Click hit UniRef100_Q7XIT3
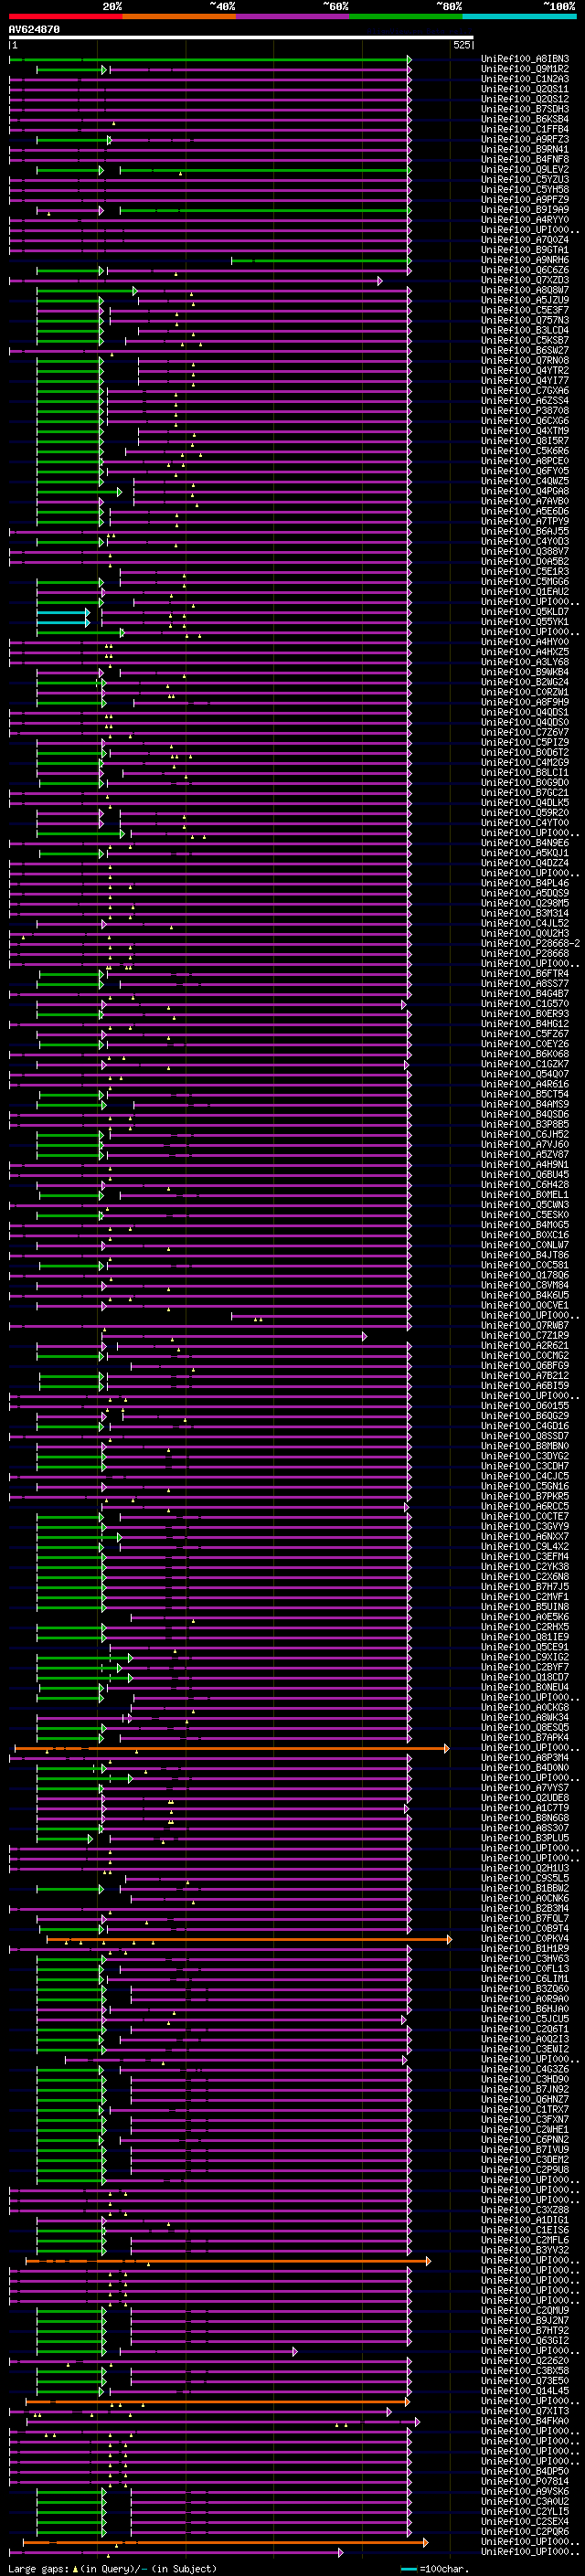This screenshot has width=585, height=2576. pos(525,2410)
